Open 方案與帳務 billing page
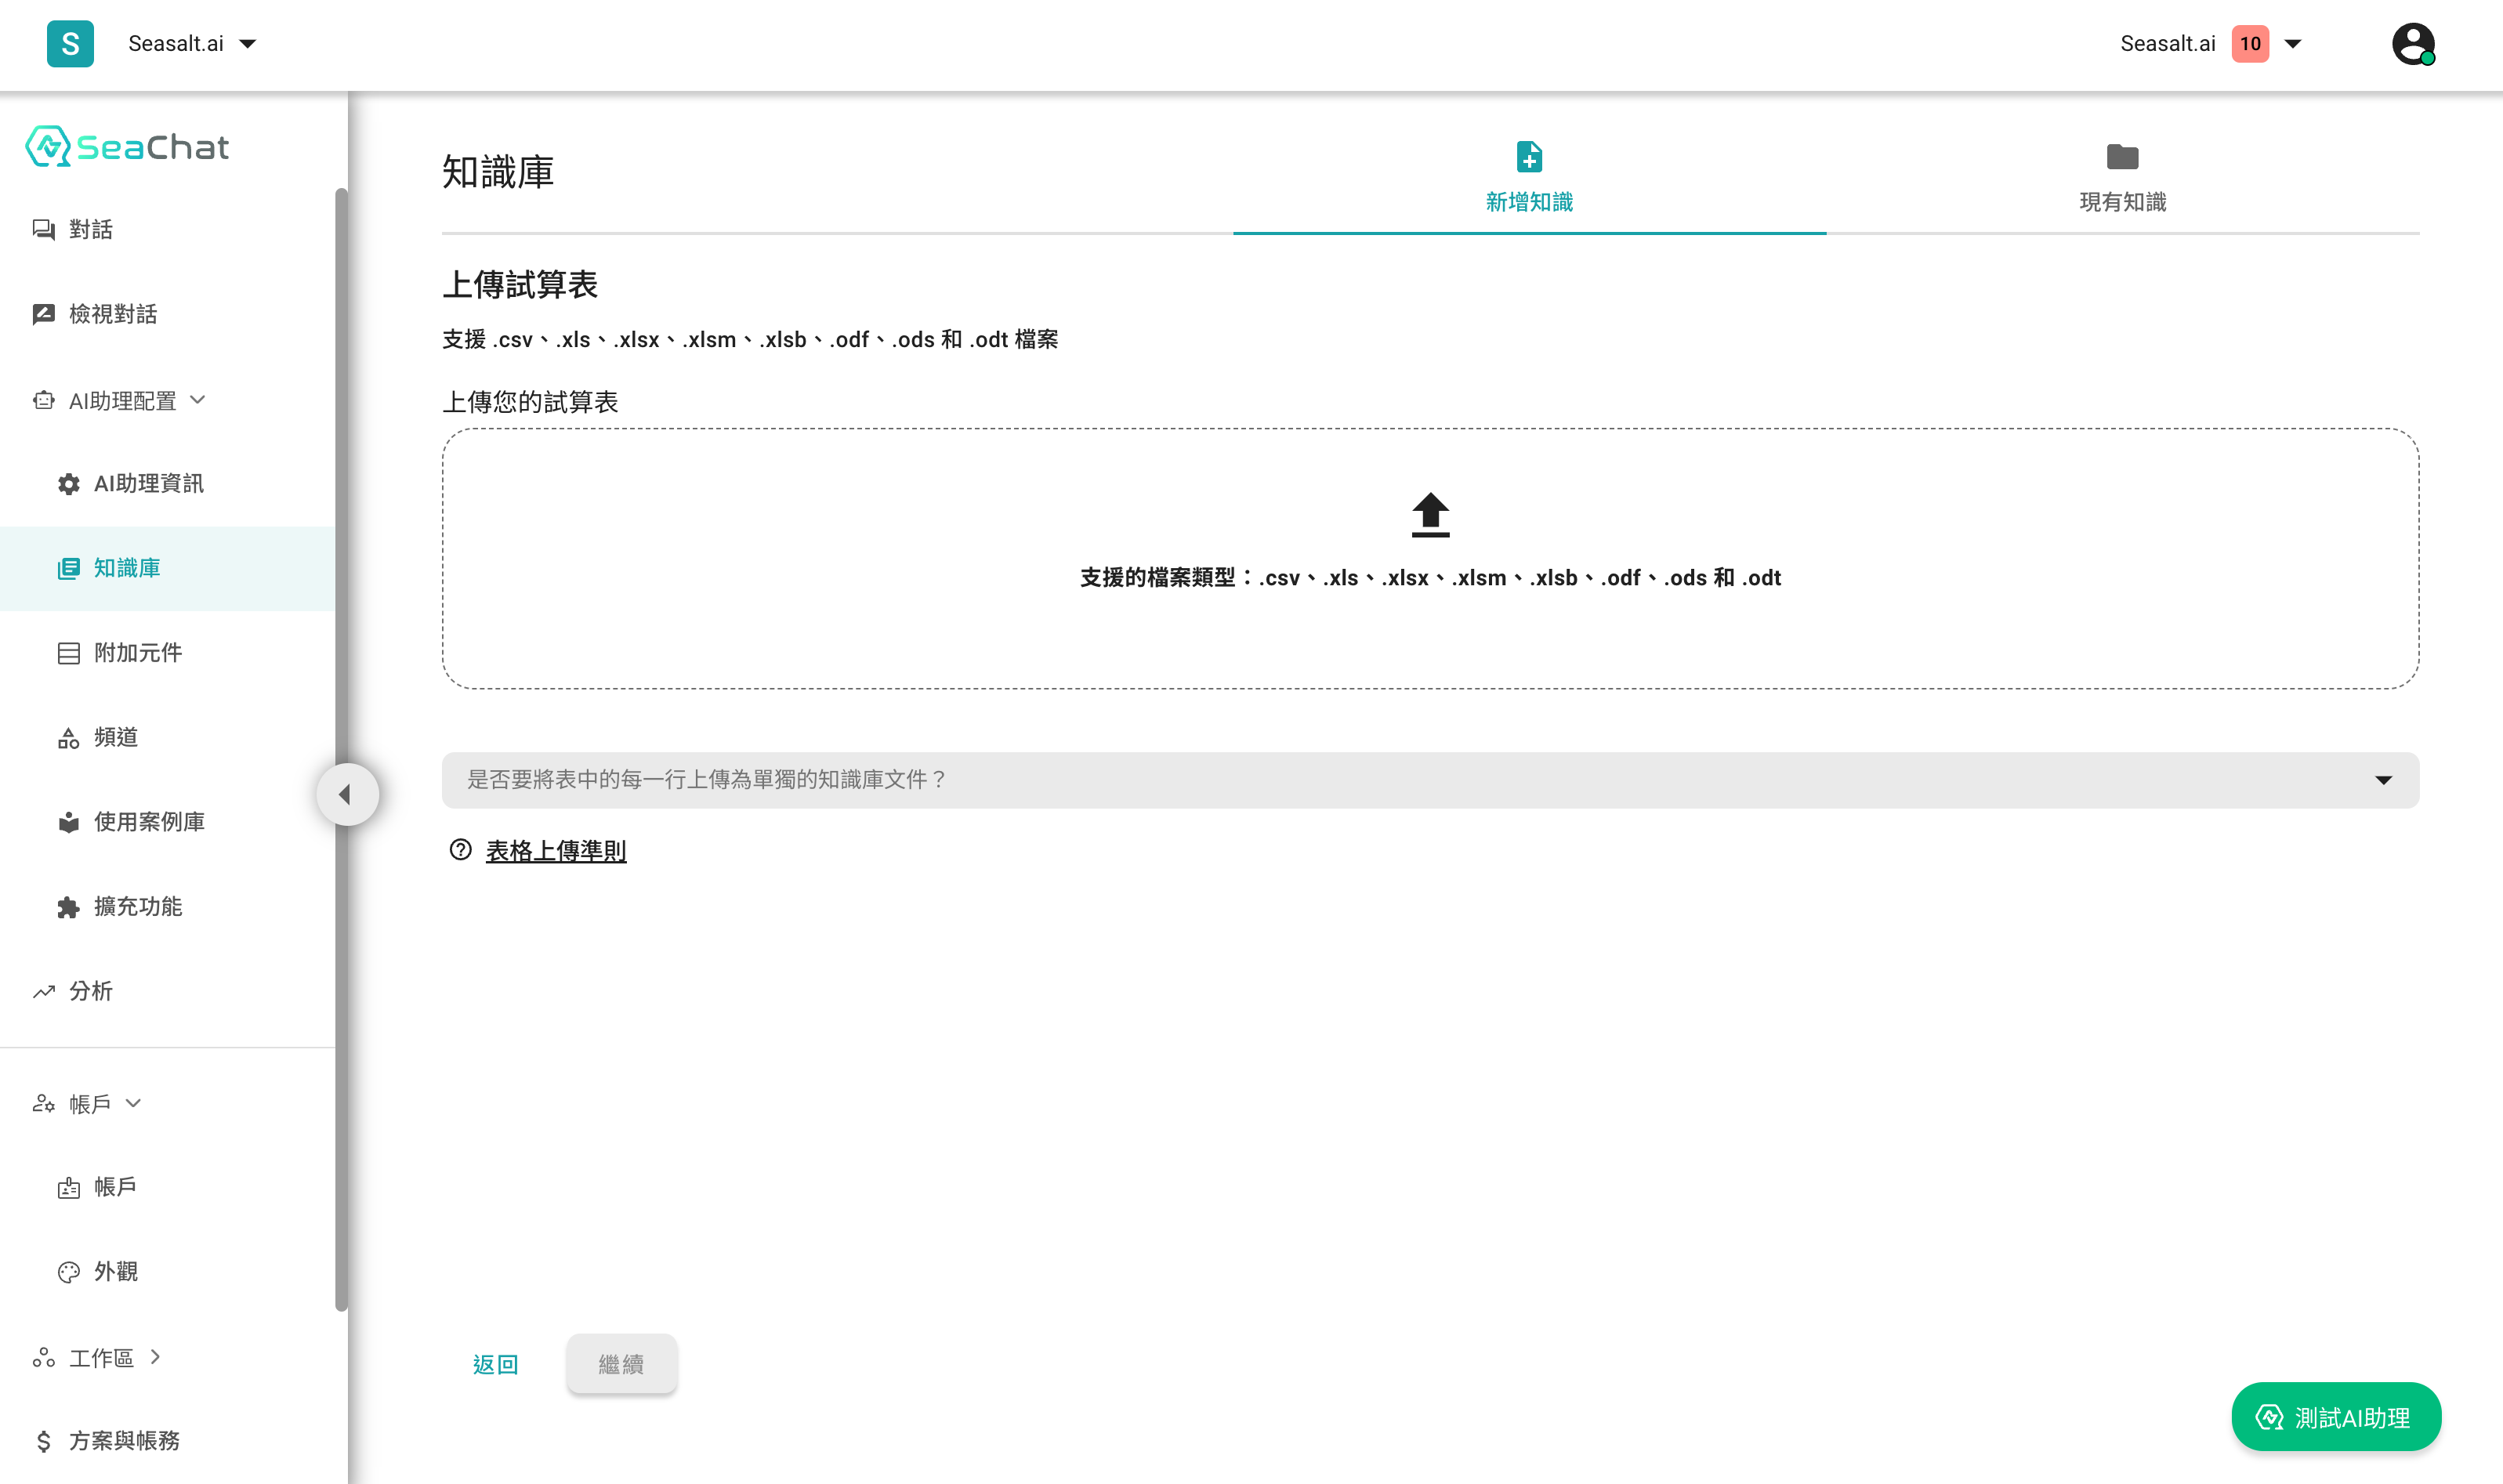 [x=168, y=1441]
